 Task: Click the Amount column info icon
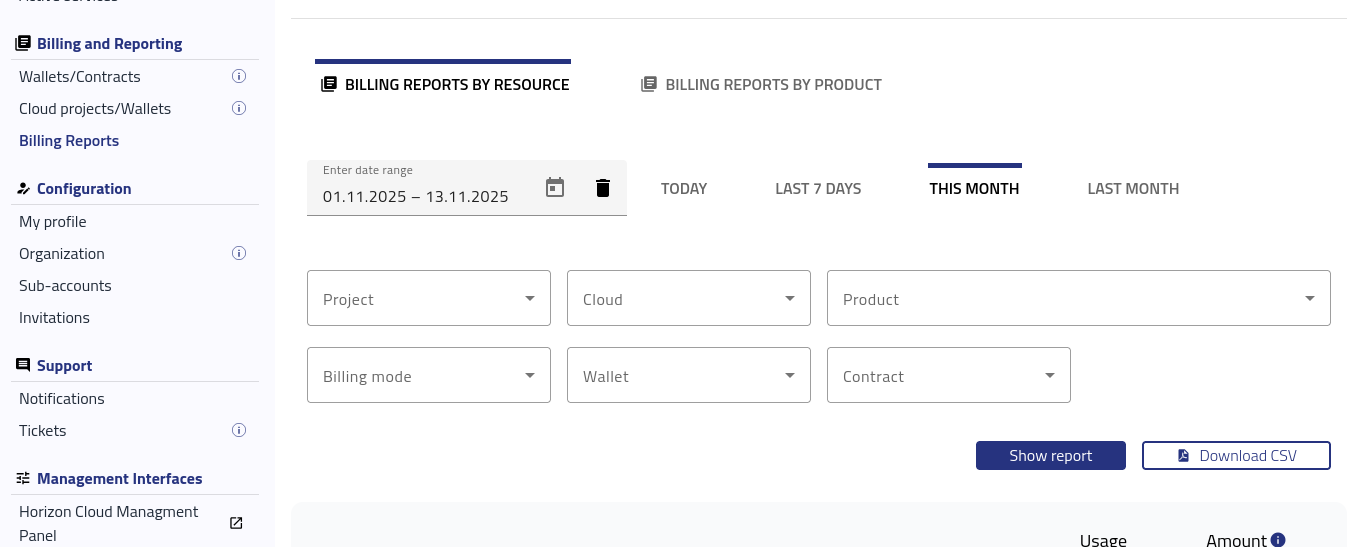1277,540
